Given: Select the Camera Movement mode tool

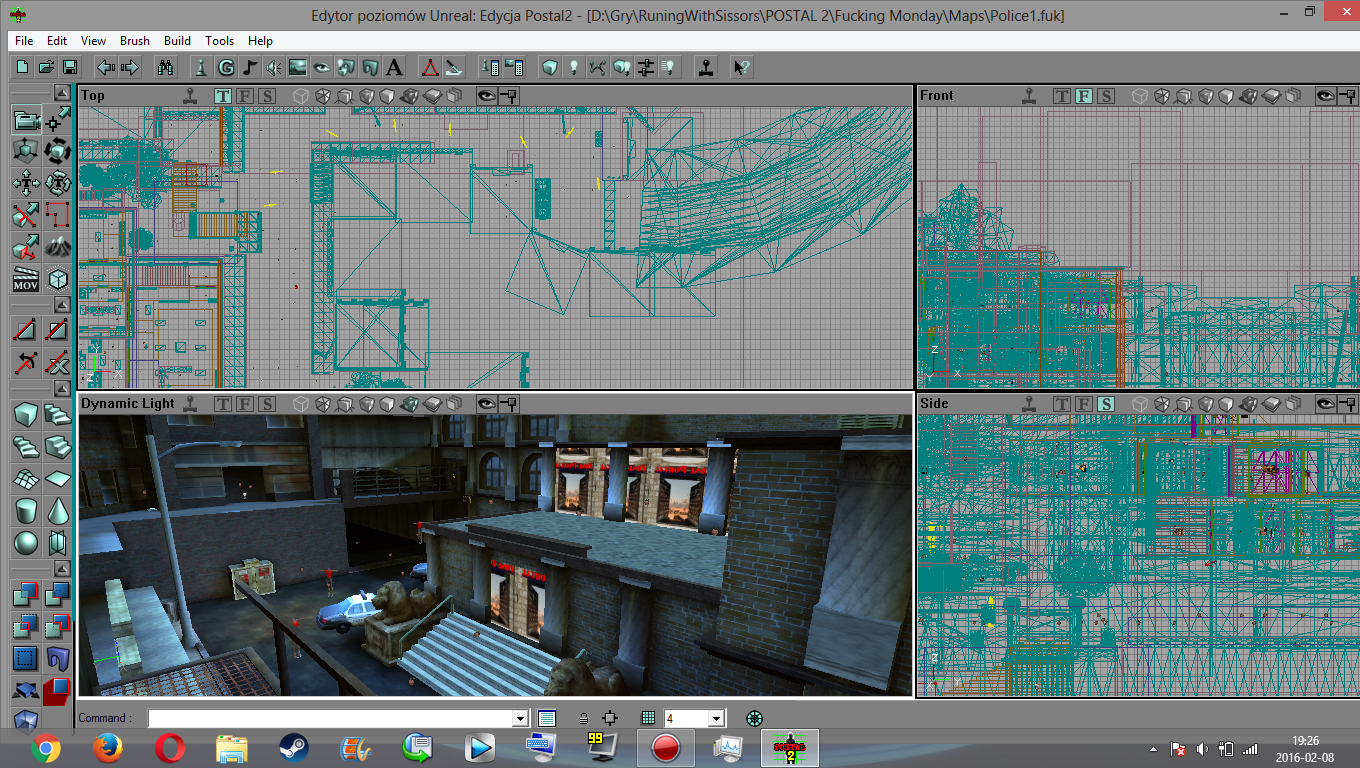Looking at the screenshot, I should [26, 120].
